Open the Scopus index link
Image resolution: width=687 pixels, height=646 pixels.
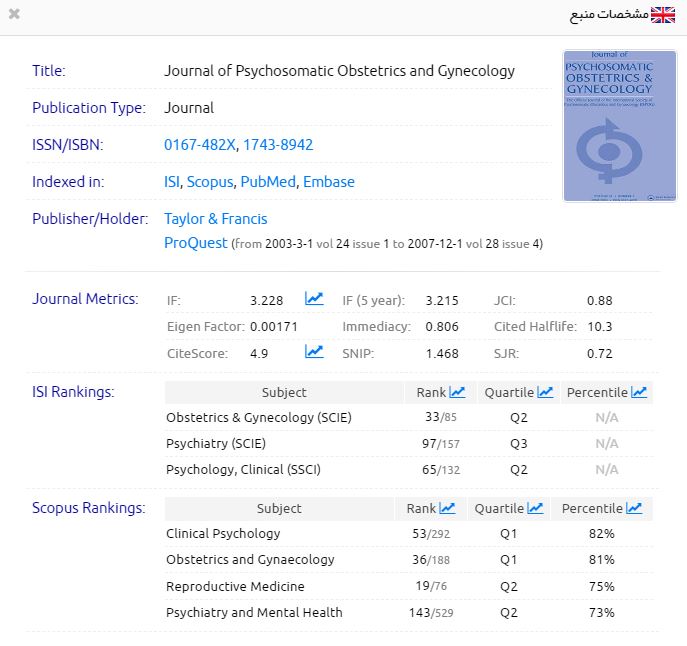[x=210, y=182]
